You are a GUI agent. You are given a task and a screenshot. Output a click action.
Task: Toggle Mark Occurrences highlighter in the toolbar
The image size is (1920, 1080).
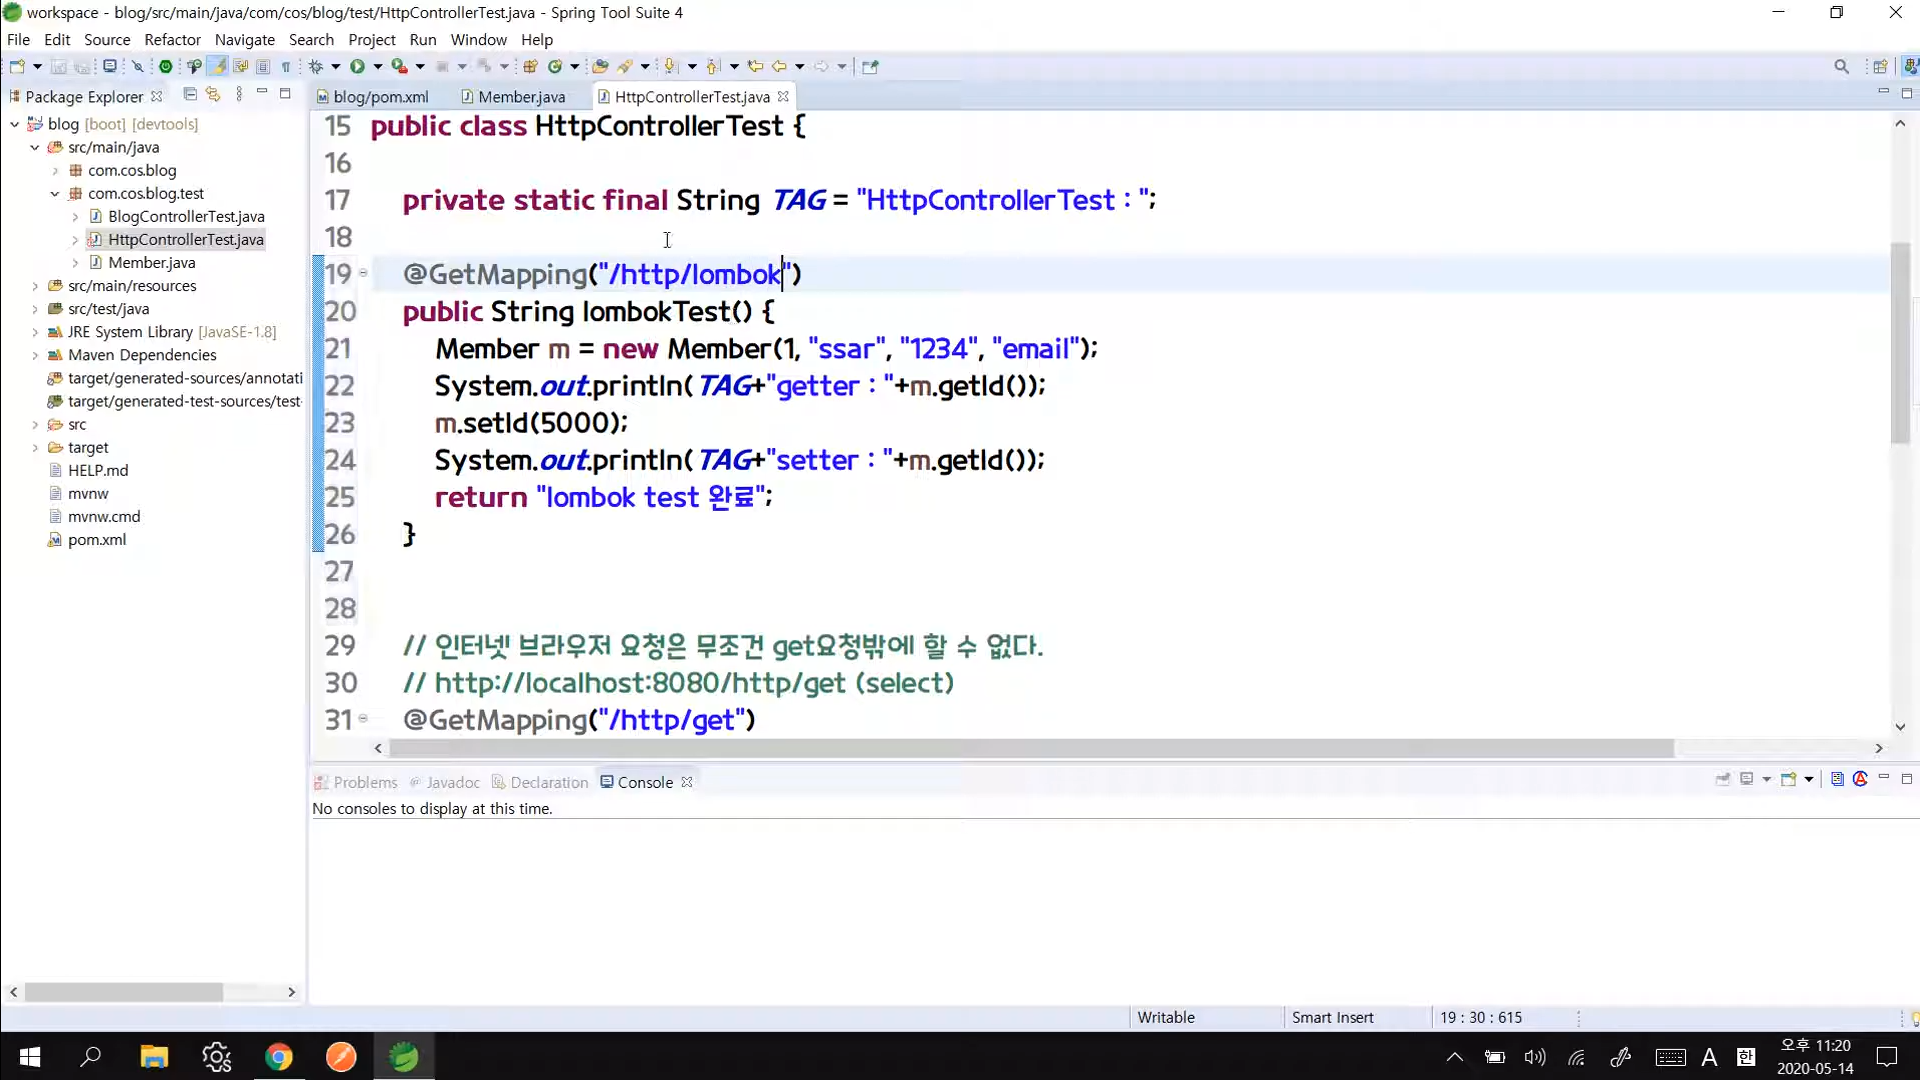tap(217, 66)
